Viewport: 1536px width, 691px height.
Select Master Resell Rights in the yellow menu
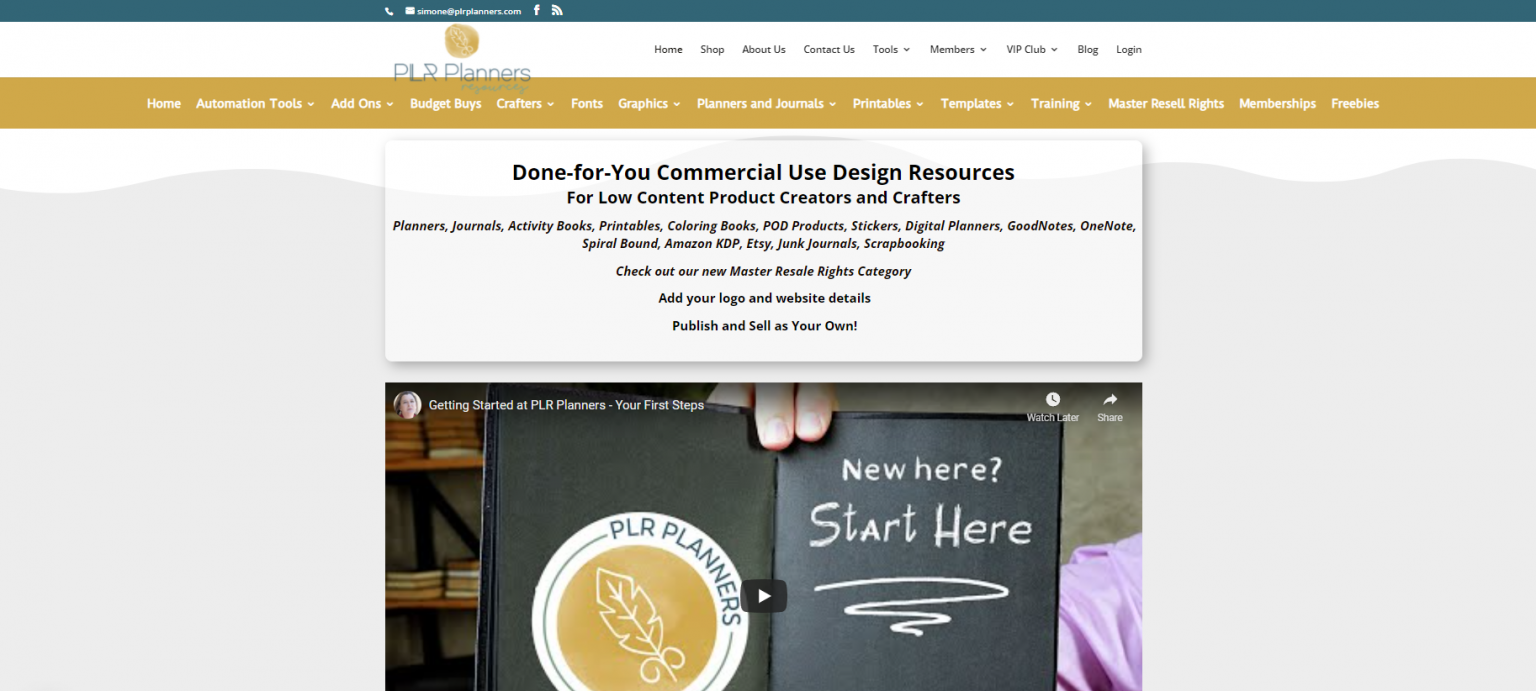point(1165,103)
